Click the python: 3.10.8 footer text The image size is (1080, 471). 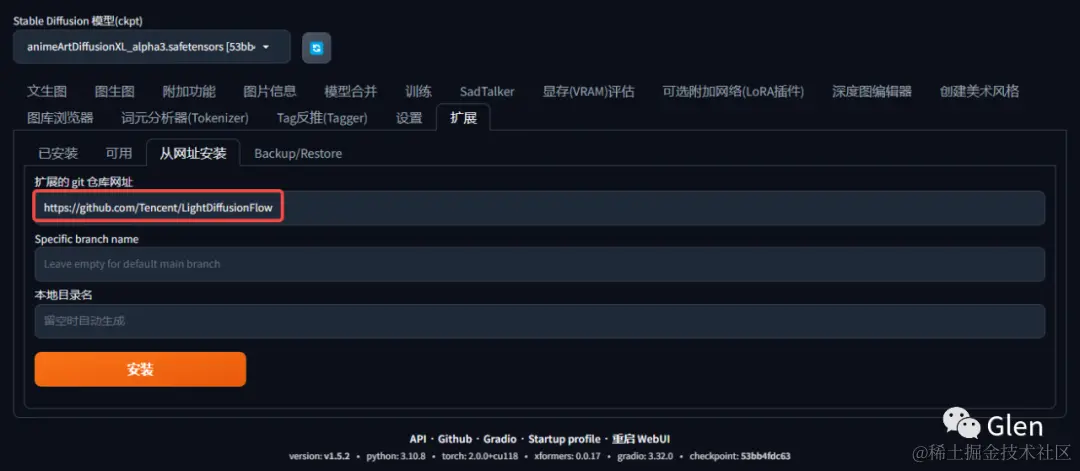(396, 456)
